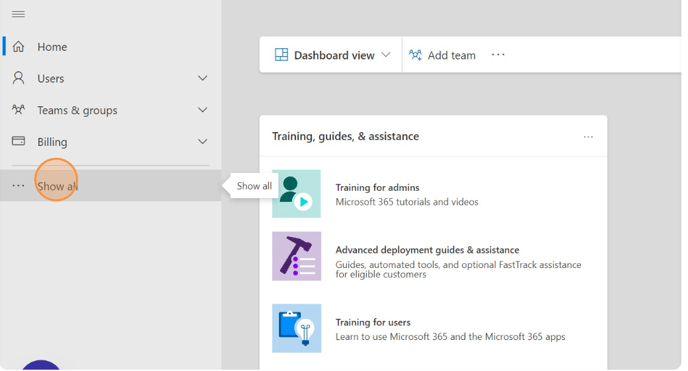Click the Training for admins thumbnail
This screenshot has height=371, width=688.
click(296, 194)
